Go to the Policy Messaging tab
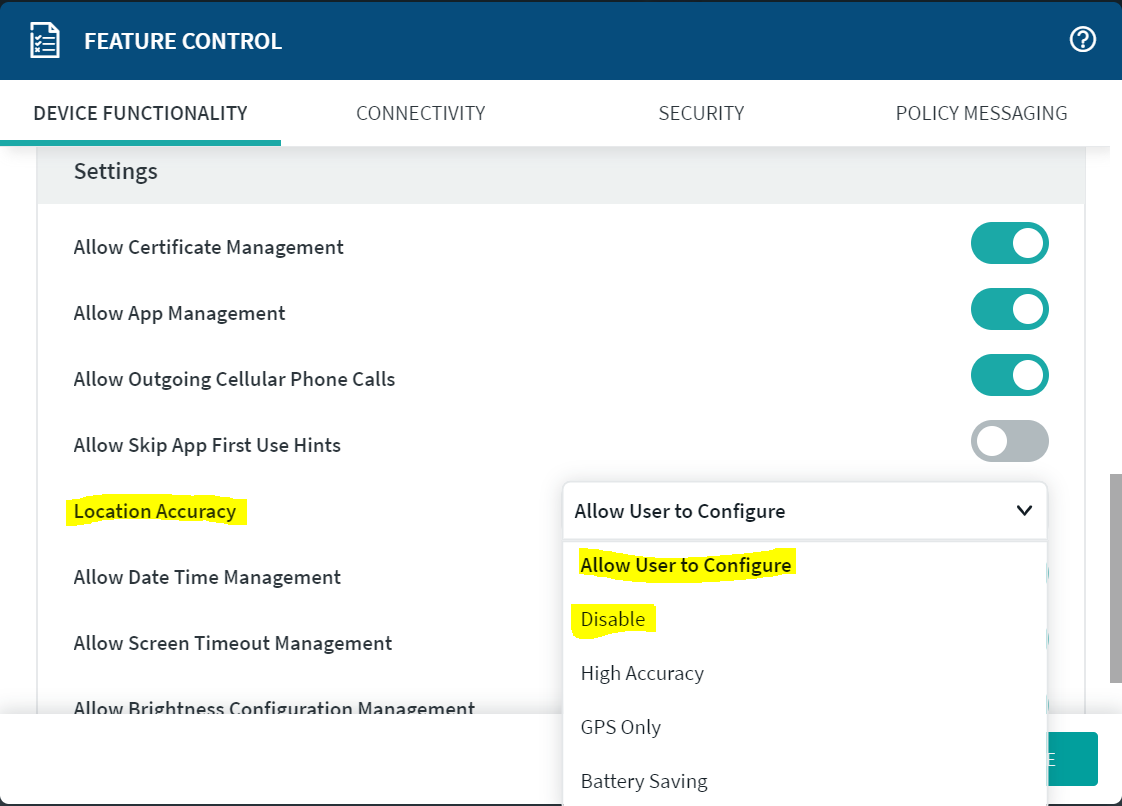 coord(981,113)
